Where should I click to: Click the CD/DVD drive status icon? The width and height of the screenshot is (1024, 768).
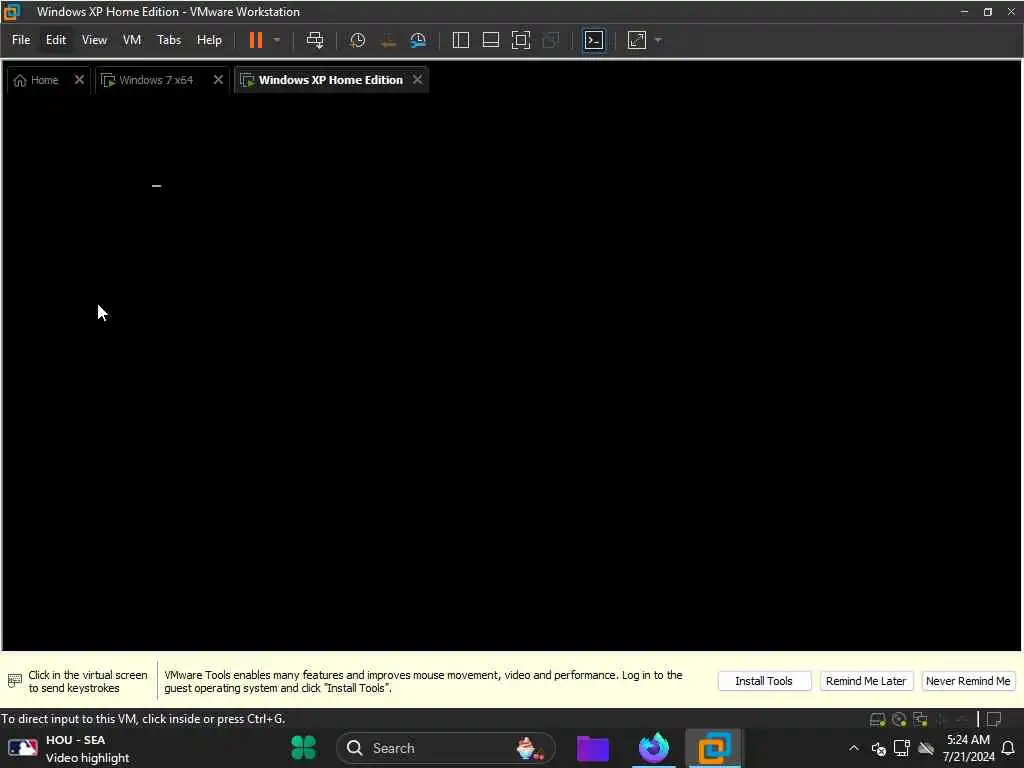tap(899, 719)
